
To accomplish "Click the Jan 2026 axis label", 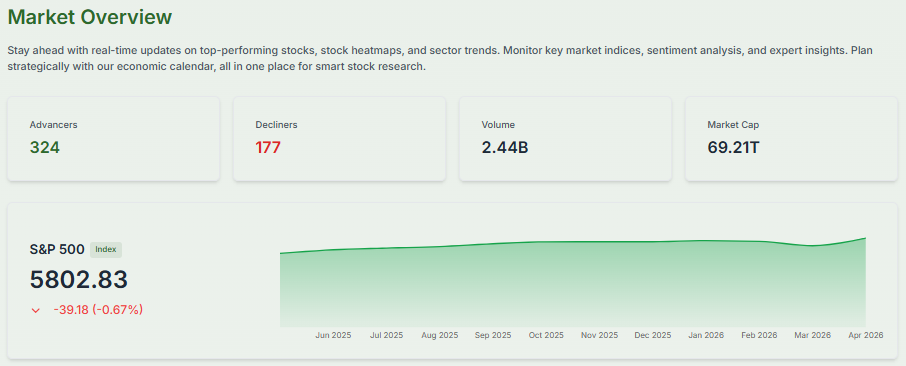I will [706, 335].
